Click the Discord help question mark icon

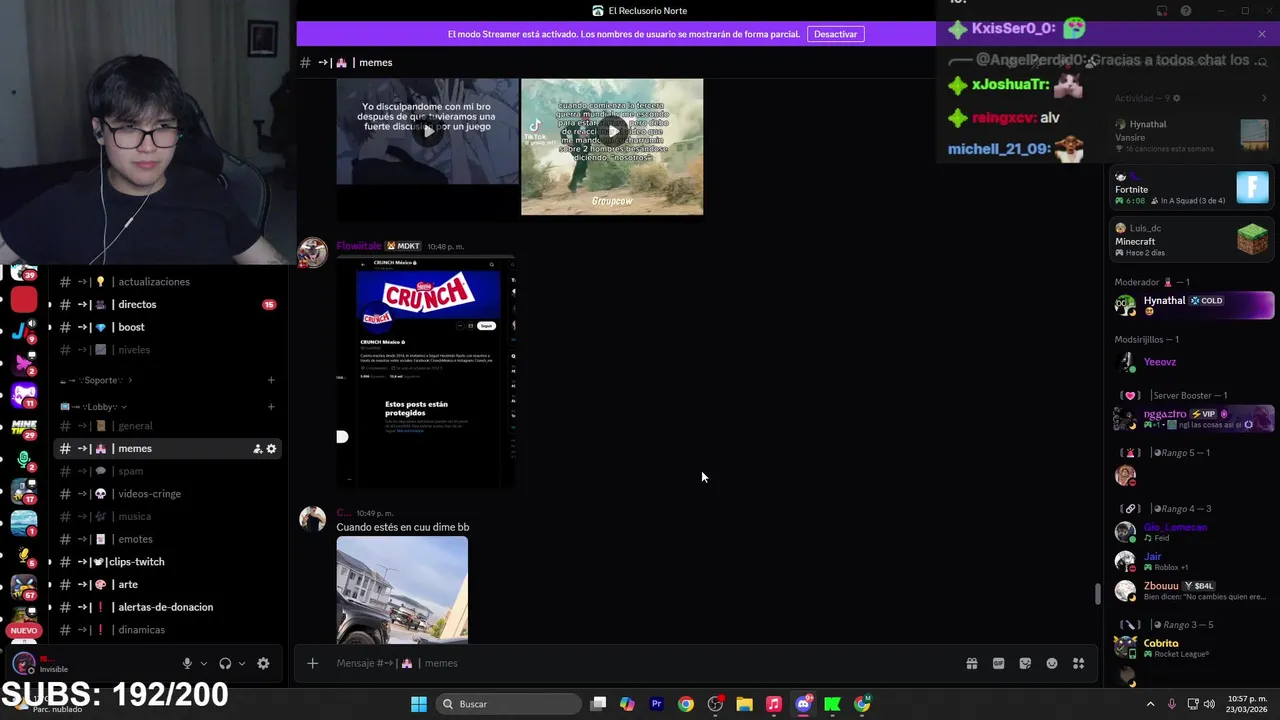pos(1186,11)
